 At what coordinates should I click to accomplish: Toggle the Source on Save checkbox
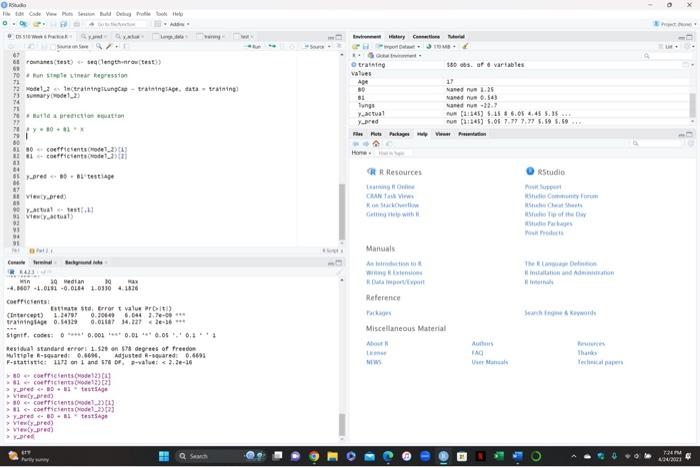pyautogui.click(x=53, y=47)
